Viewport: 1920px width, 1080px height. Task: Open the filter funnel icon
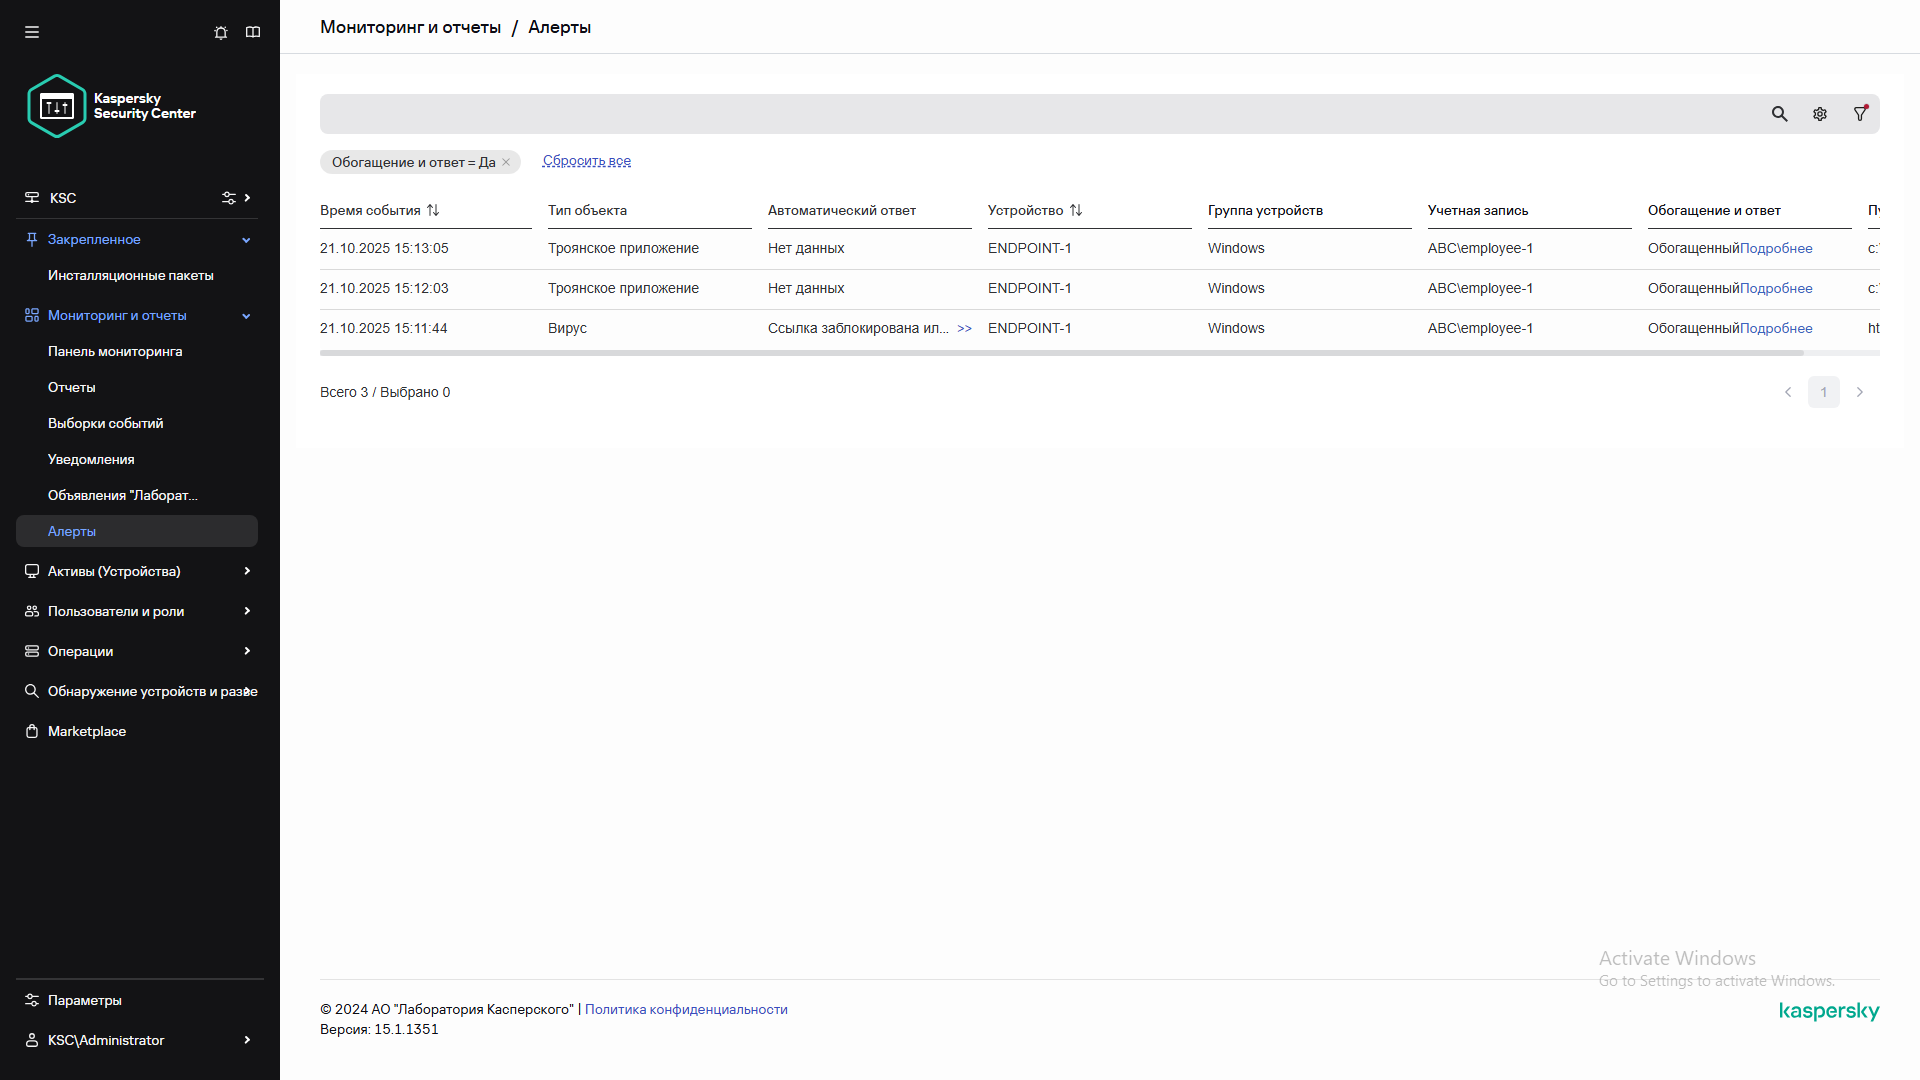tap(1860, 114)
